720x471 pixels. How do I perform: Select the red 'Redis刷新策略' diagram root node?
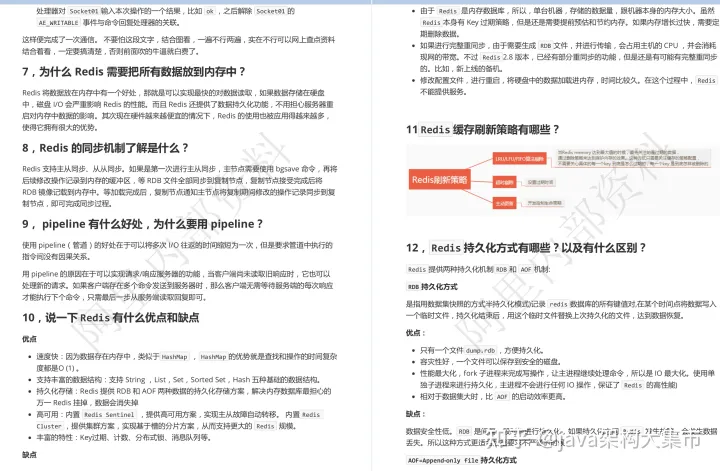point(439,179)
